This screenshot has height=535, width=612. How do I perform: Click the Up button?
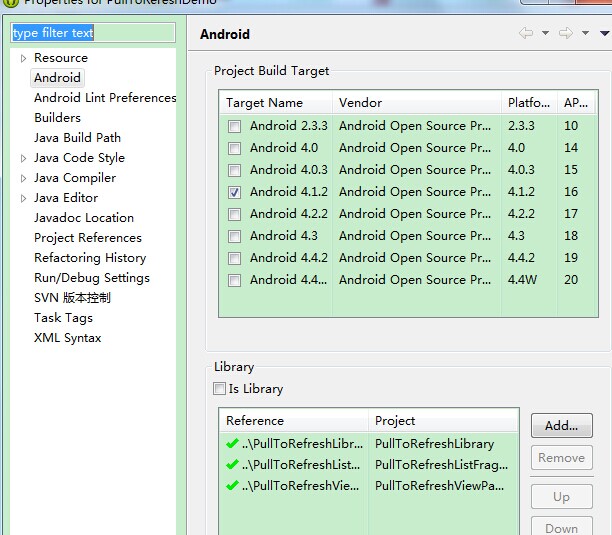[562, 497]
